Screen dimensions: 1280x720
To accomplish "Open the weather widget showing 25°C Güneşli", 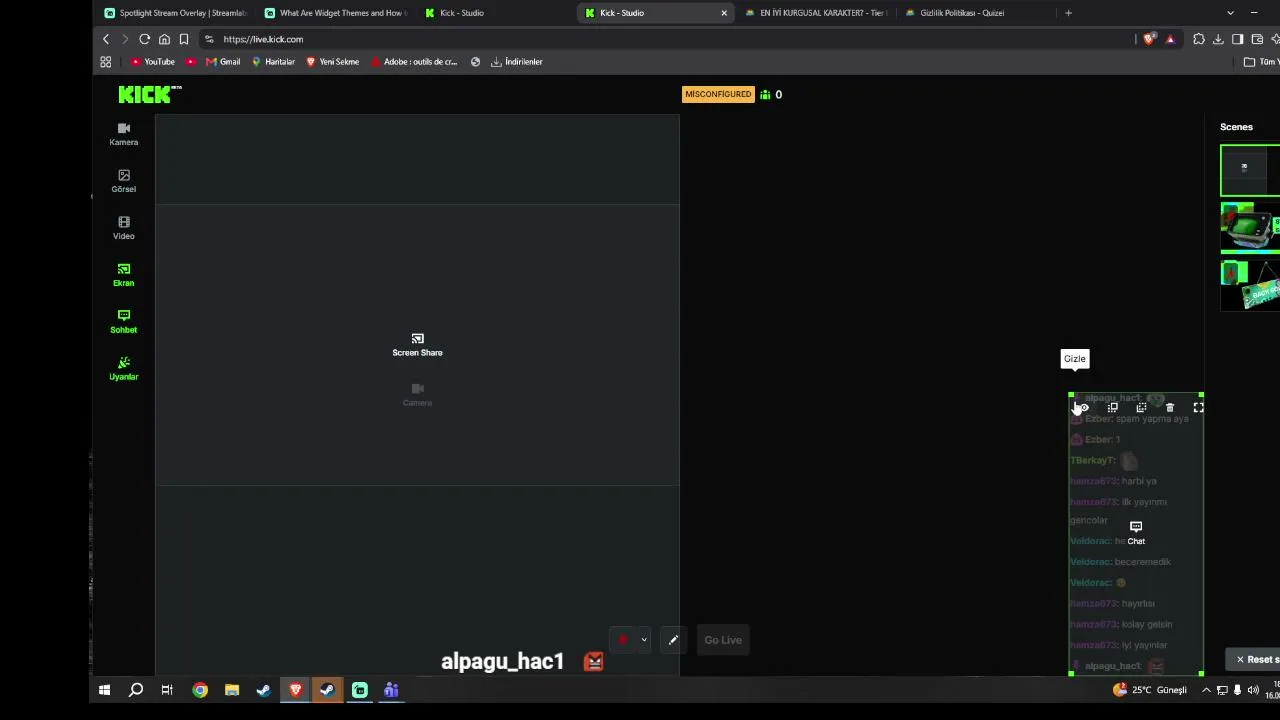I will (1149, 690).
